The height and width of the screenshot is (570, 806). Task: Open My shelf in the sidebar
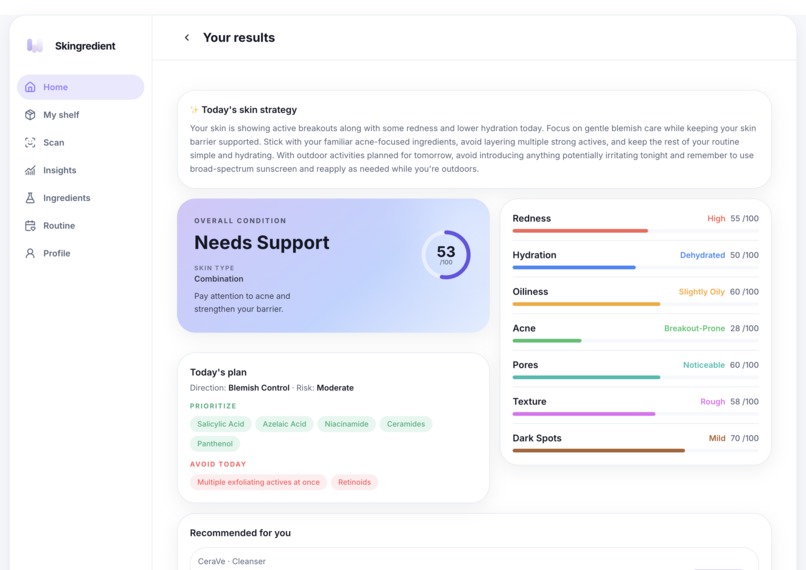tap(81, 115)
